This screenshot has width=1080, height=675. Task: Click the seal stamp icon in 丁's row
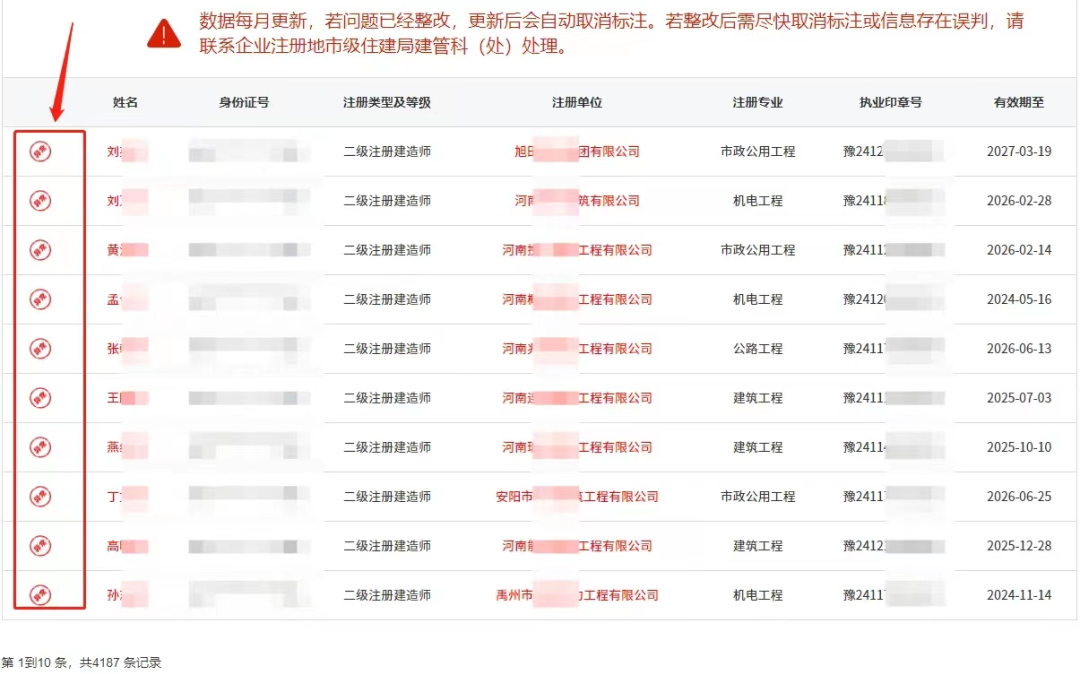coord(41,497)
